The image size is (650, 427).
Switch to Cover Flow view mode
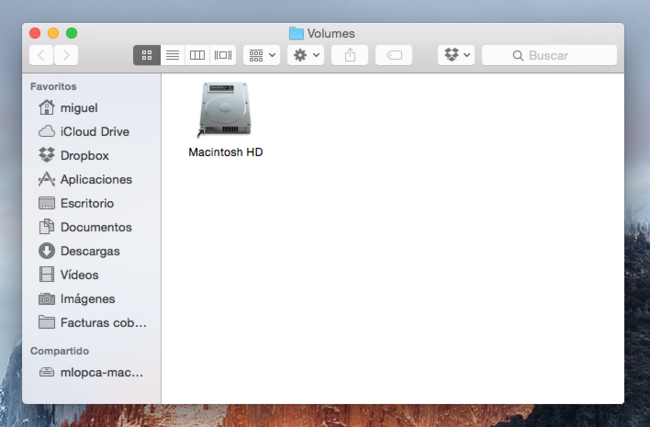(x=223, y=55)
